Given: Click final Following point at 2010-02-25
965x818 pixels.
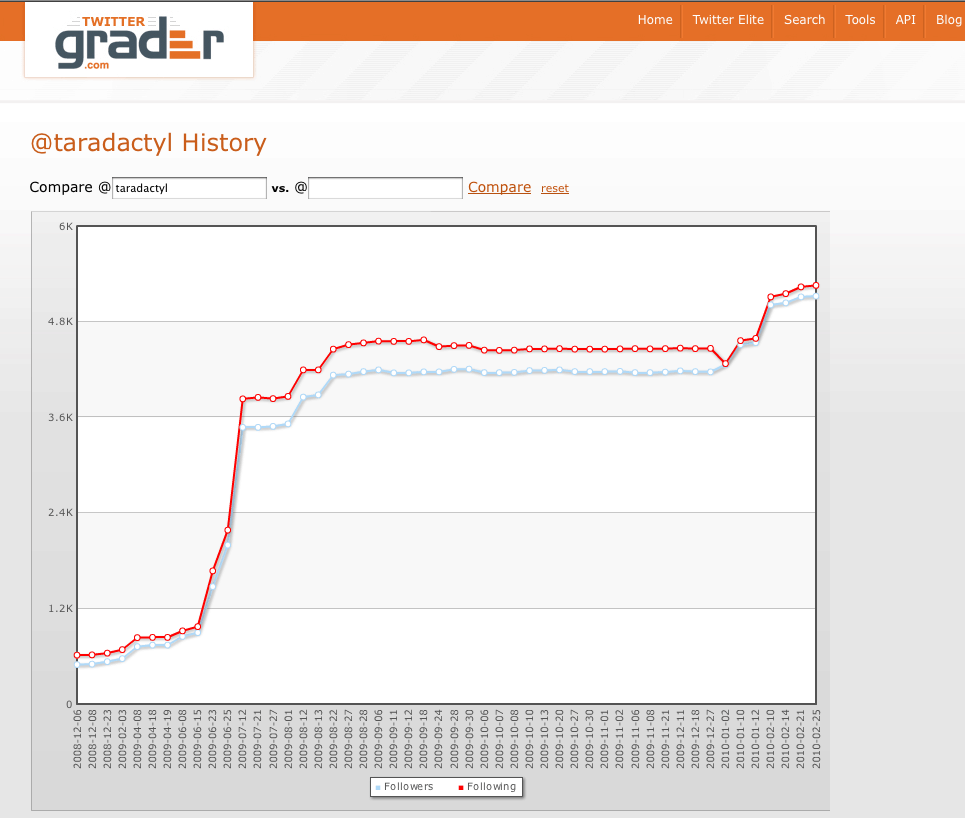Looking at the screenshot, I should [816, 285].
